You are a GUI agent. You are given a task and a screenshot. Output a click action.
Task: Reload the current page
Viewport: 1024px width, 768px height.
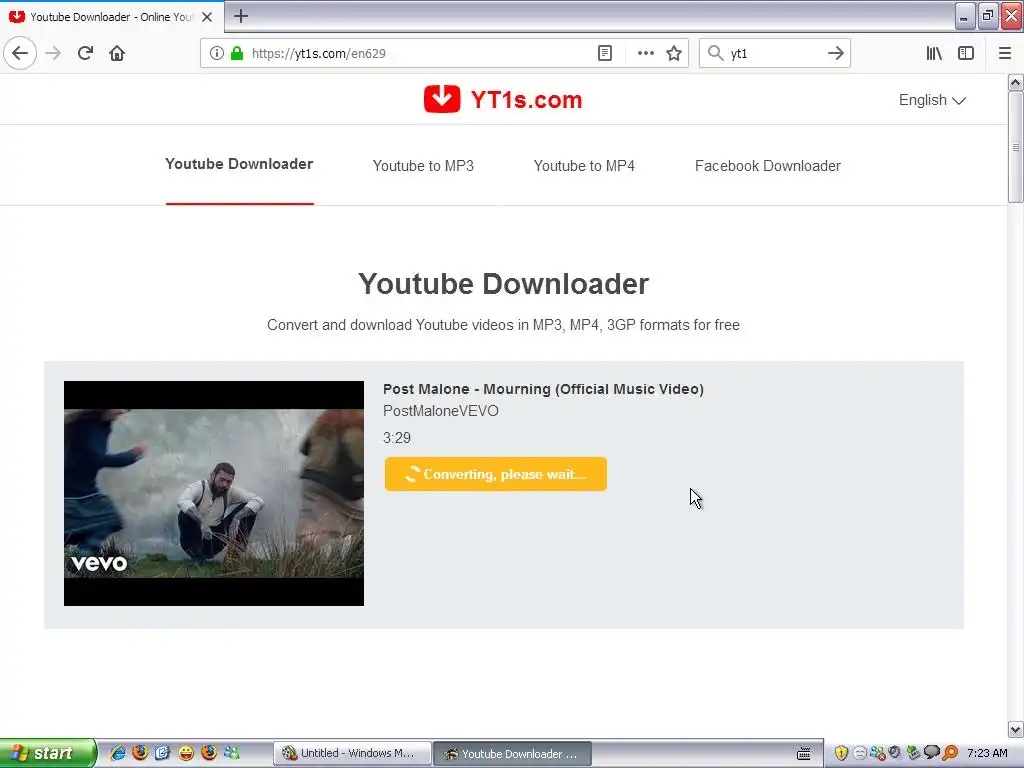(85, 53)
